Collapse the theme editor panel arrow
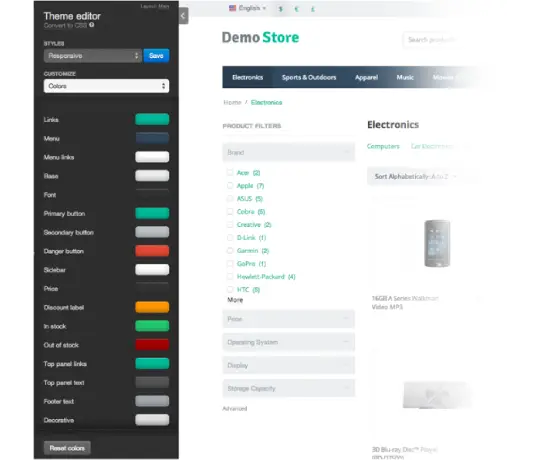Image resolution: width=540 pixels, height=460 pixels. (x=183, y=15)
